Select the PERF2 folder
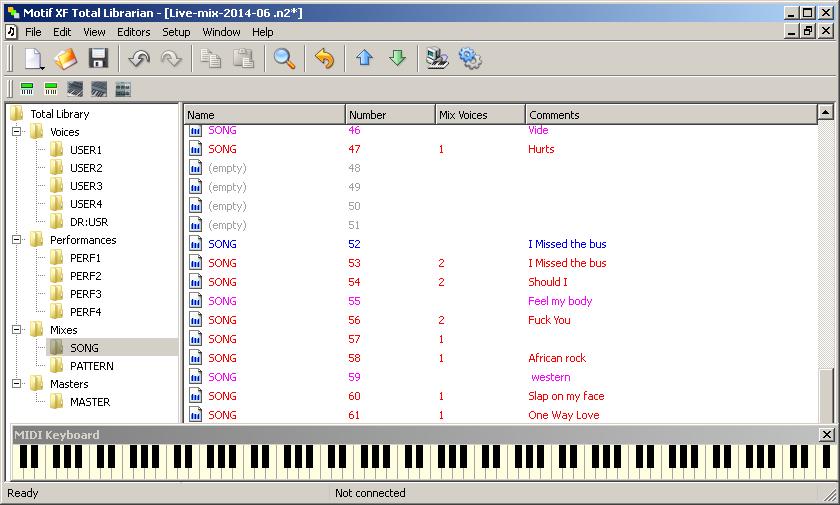Screen dimensions: 840x505 (x=85, y=276)
